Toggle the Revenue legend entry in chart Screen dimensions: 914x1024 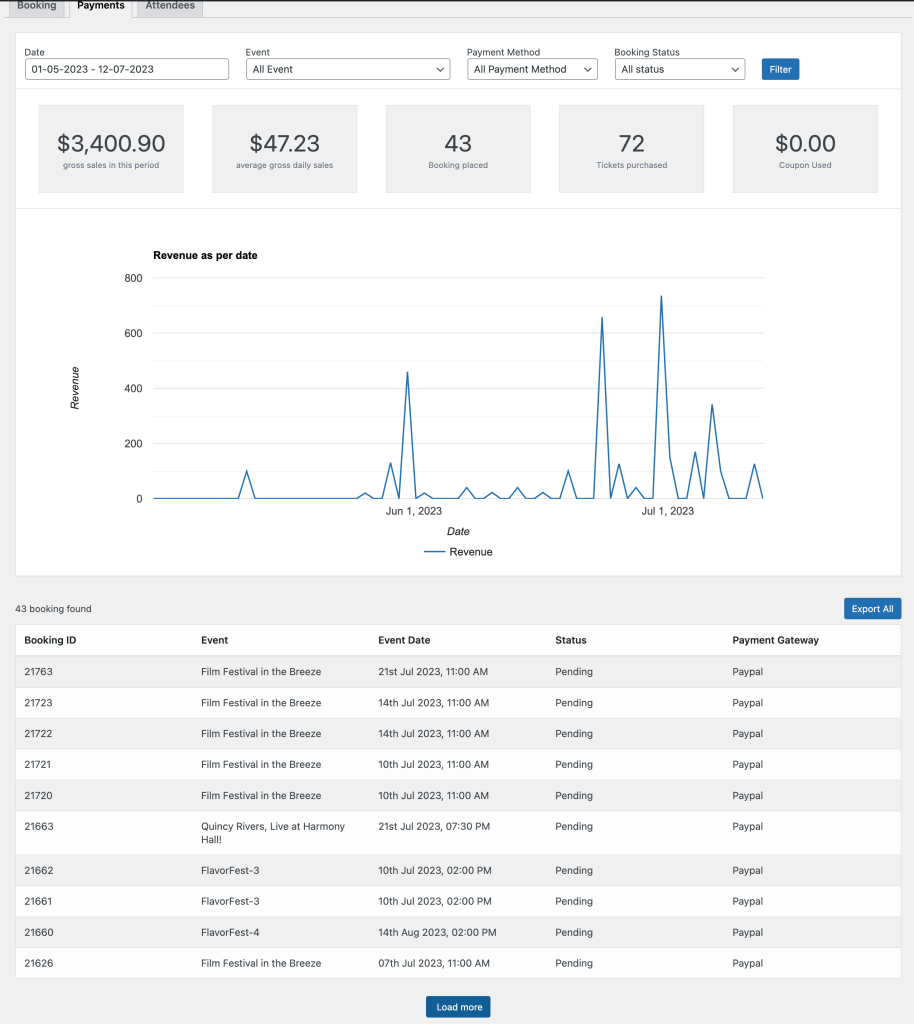point(458,552)
